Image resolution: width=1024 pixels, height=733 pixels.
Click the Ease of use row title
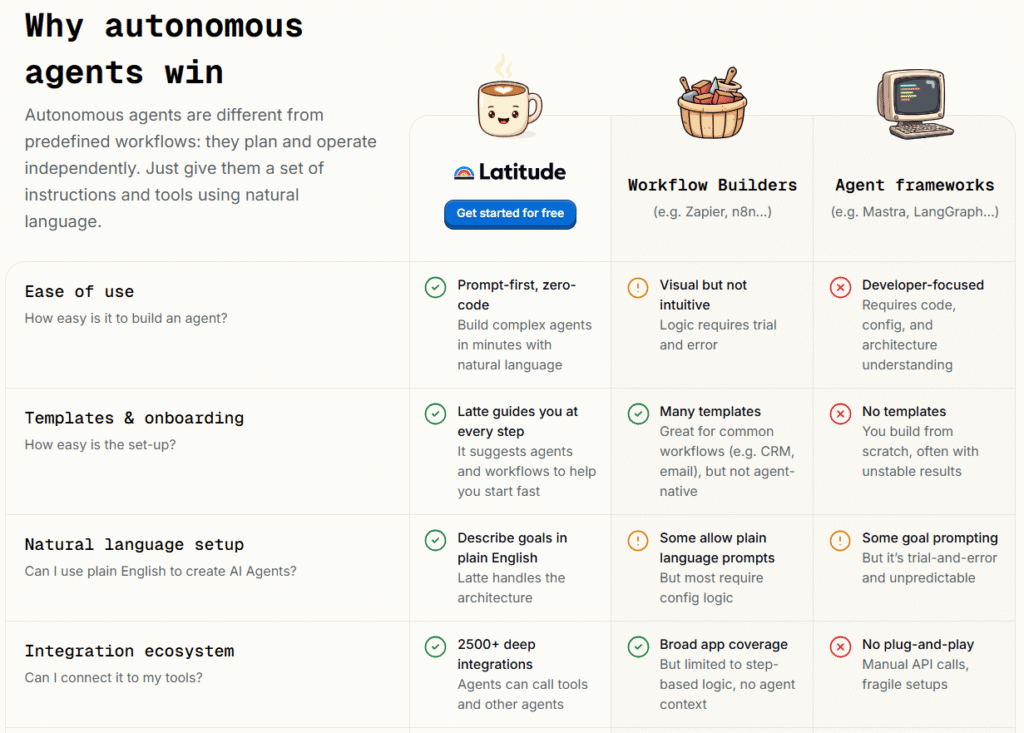point(79,292)
